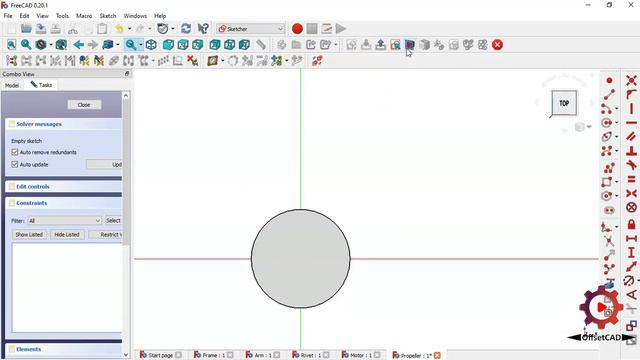This screenshot has width=640, height=360.
Task: Click the Close button in Tasks panel
Action: [x=84, y=104]
